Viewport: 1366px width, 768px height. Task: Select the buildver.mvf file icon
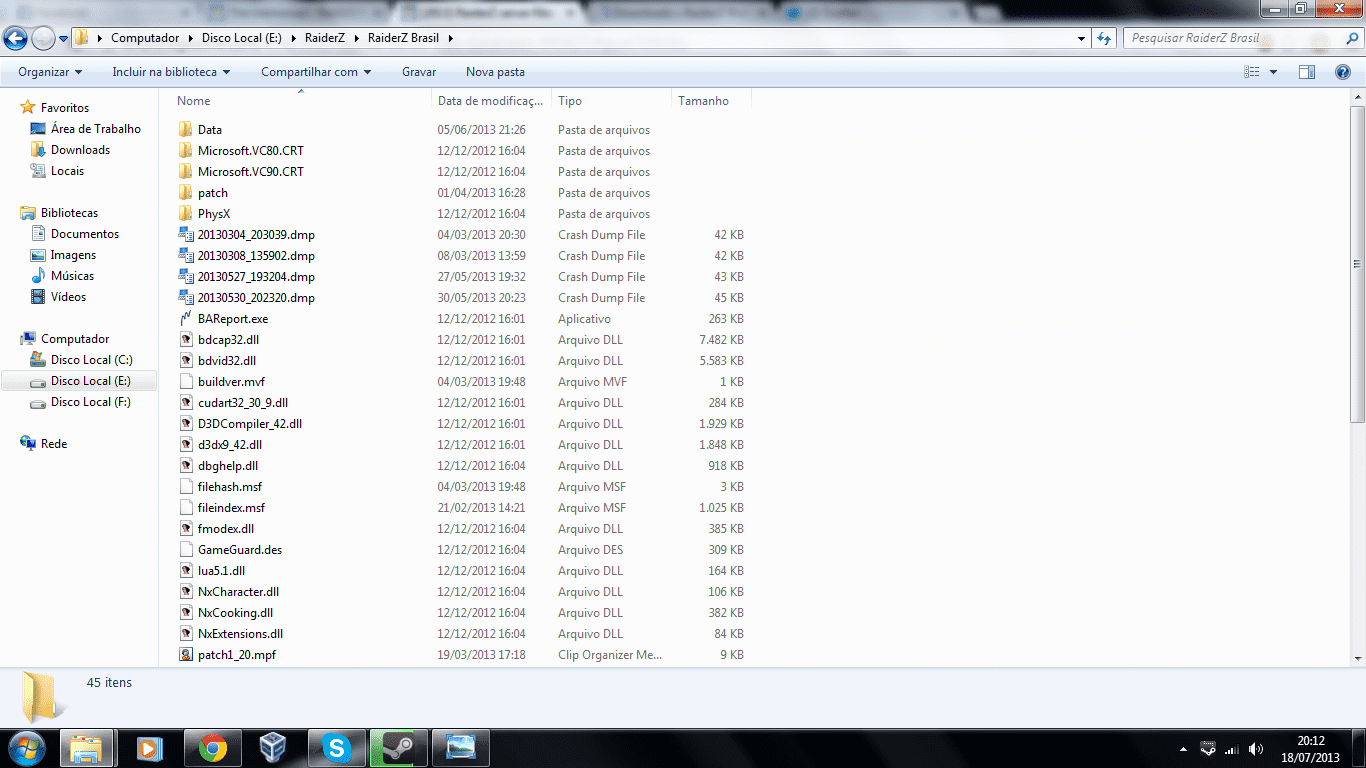pyautogui.click(x=185, y=382)
